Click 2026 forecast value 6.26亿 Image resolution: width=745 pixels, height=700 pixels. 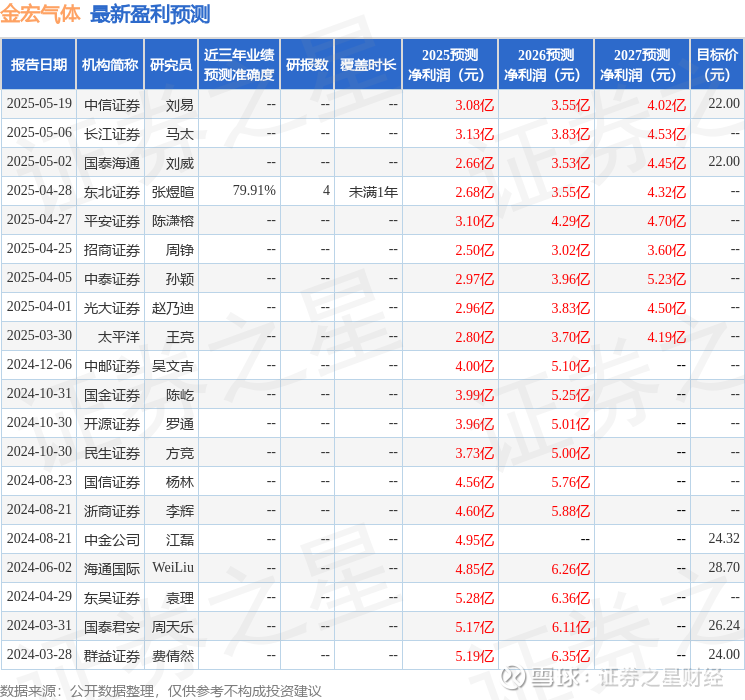click(571, 569)
